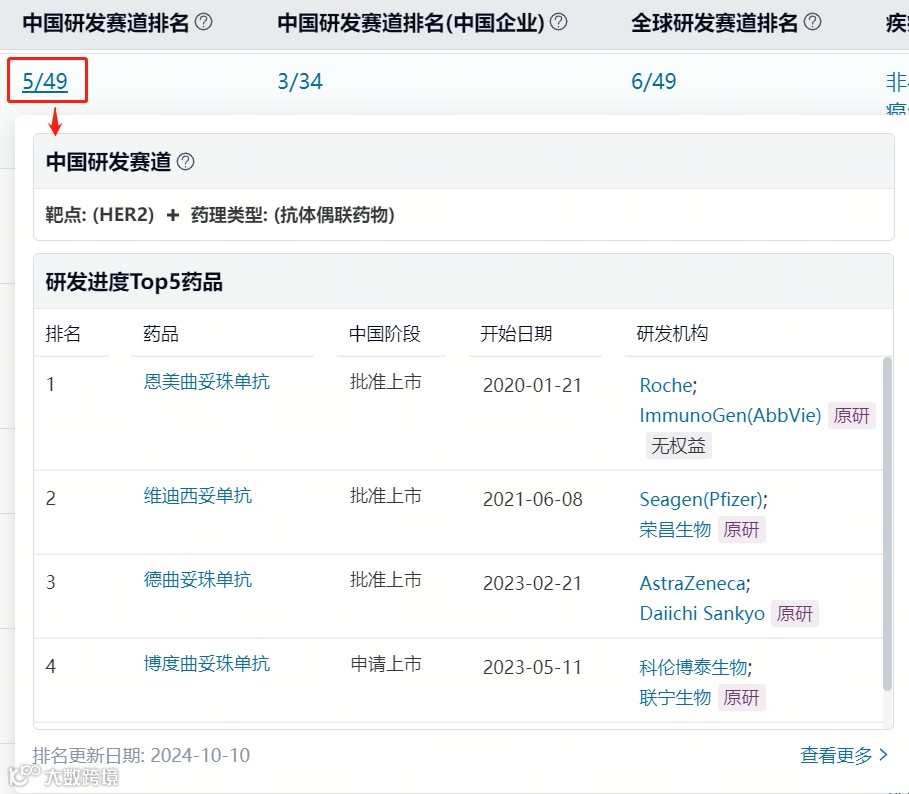Open help icon beside 中国研发赛道排名 header
909x794 pixels.
[x=203, y=22]
